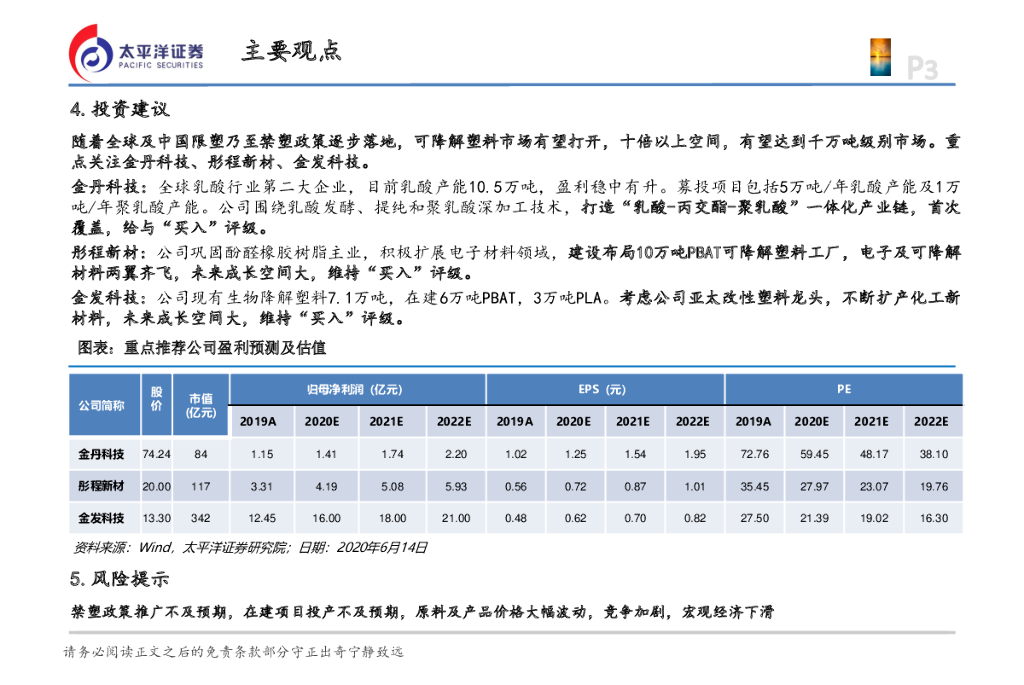Click the net profit cell '21.00'
Screen dimensions: 1024x685
[x=456, y=518]
